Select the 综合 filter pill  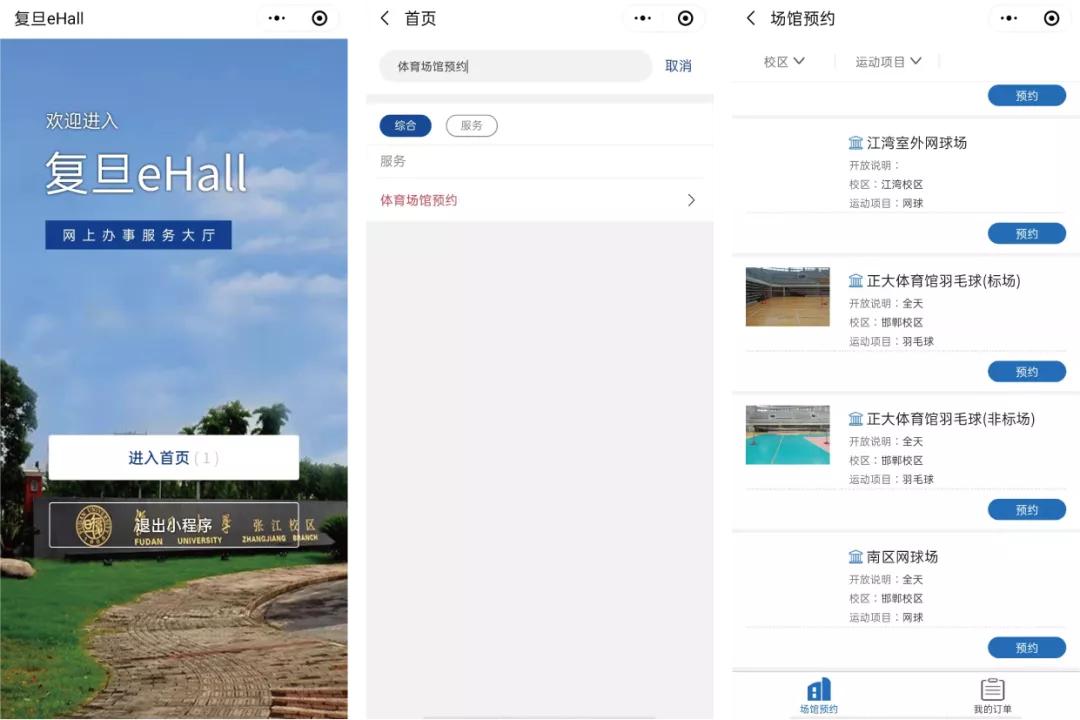click(x=405, y=125)
